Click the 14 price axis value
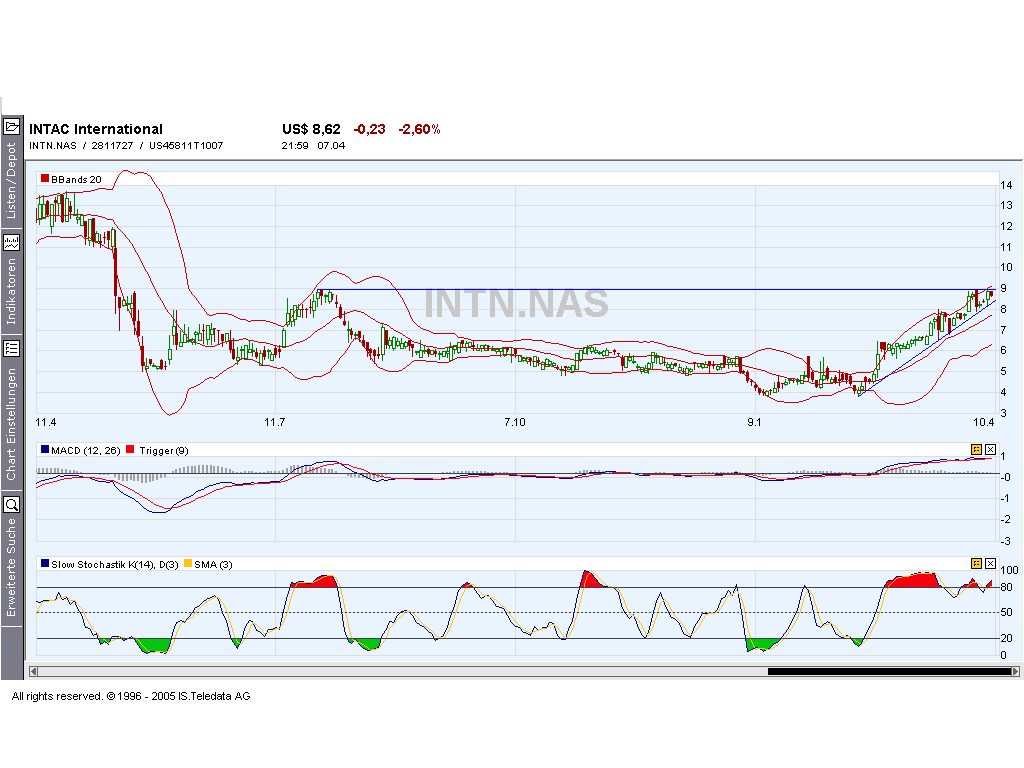 pyautogui.click(x=1006, y=185)
